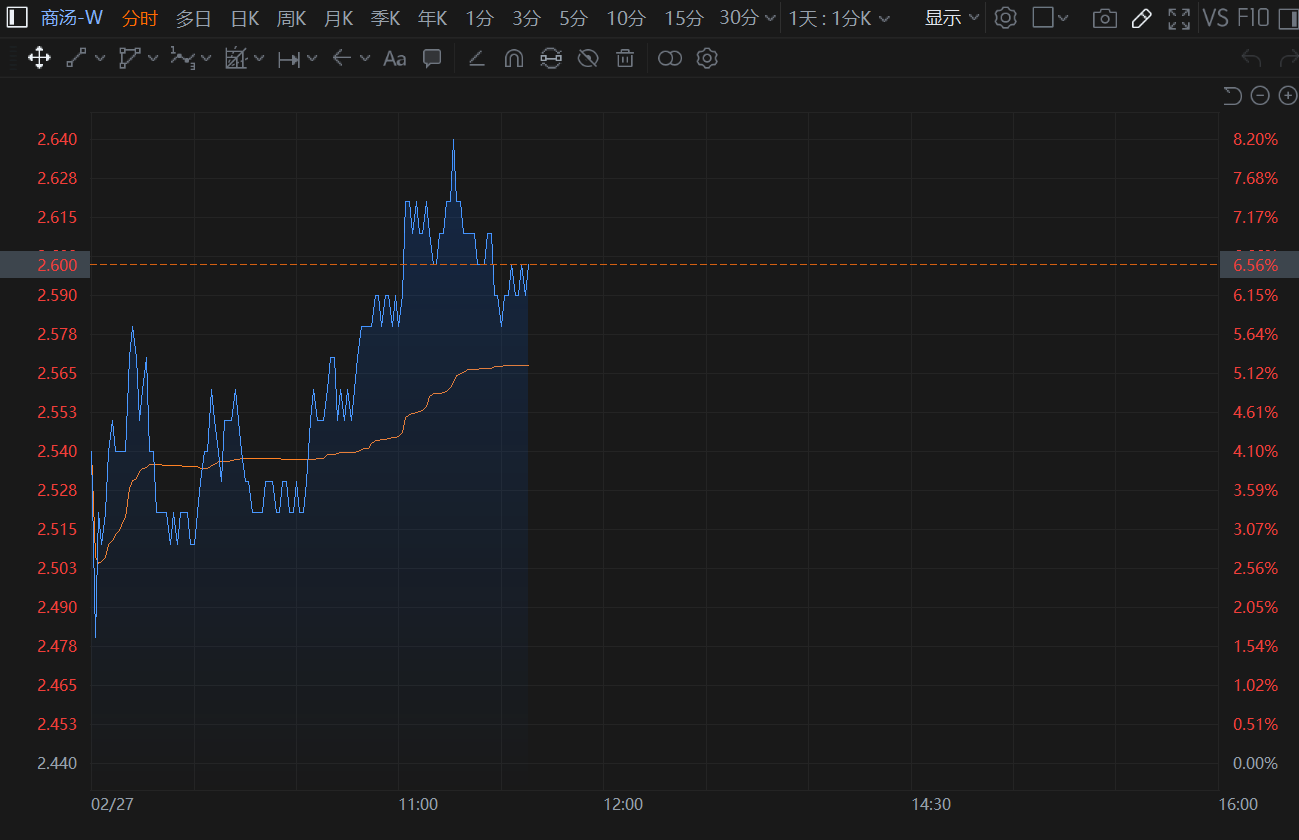
Task: Toggle the left sidebar panel
Action: click(x=17, y=18)
